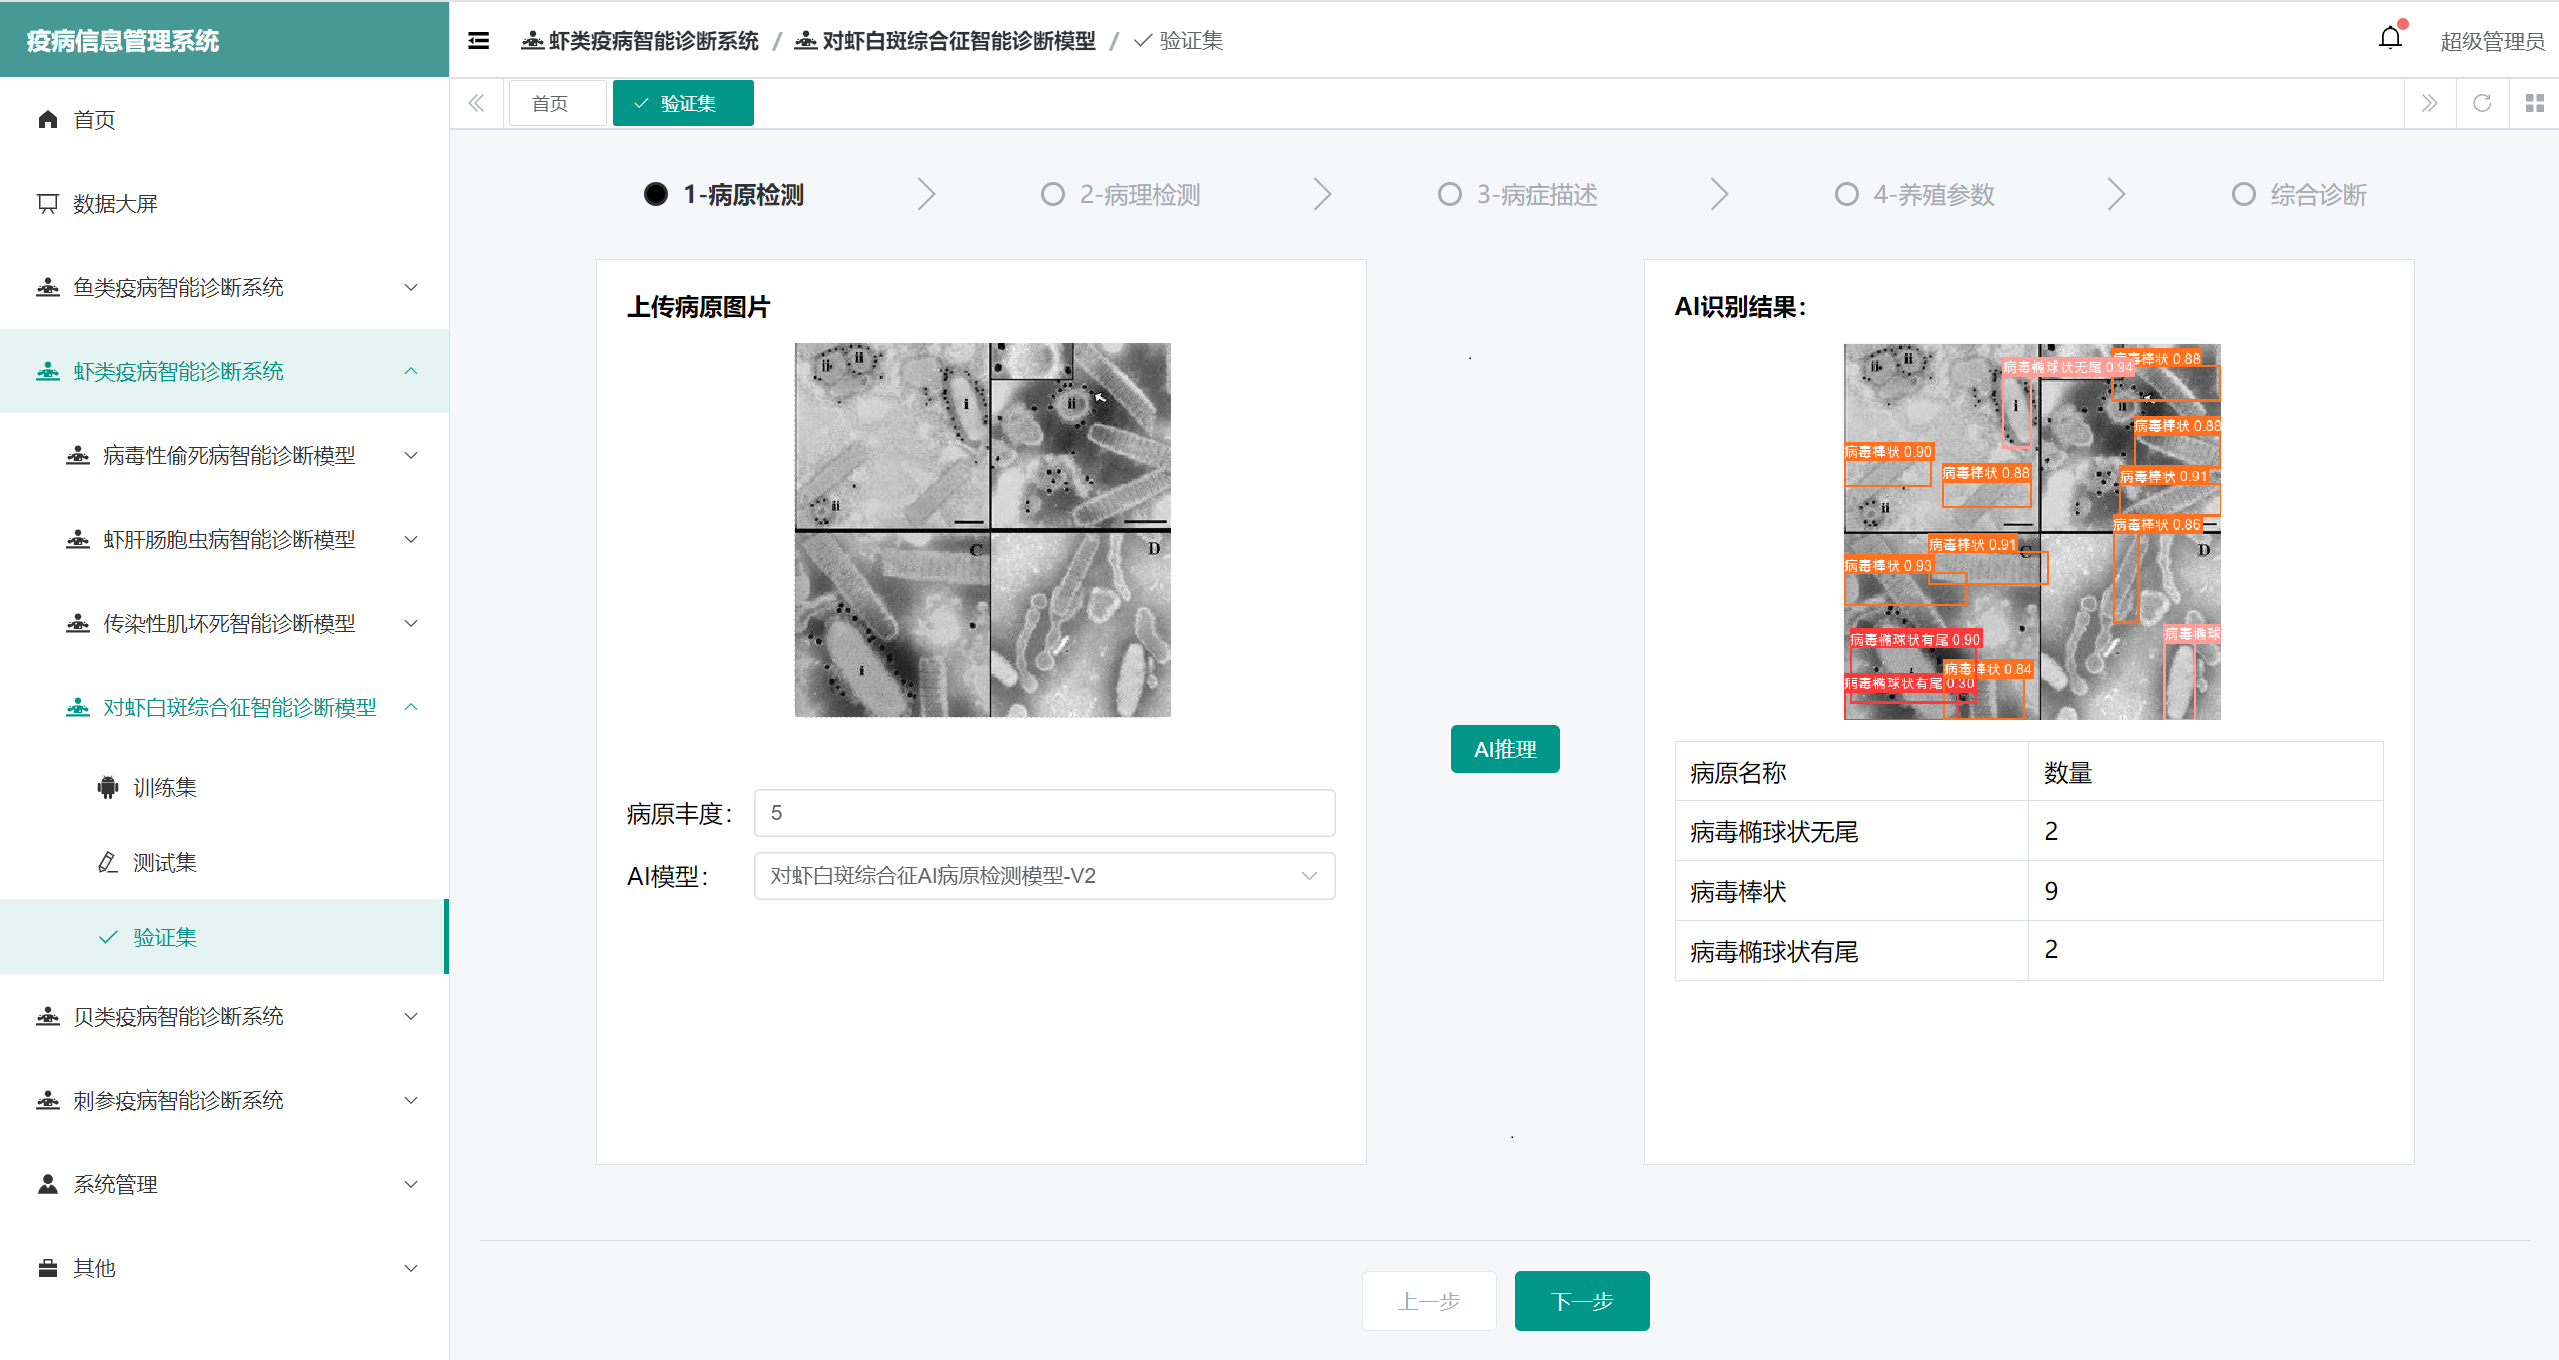
Task: 点击首页菜单前的房子图标
Action: coord(47,119)
